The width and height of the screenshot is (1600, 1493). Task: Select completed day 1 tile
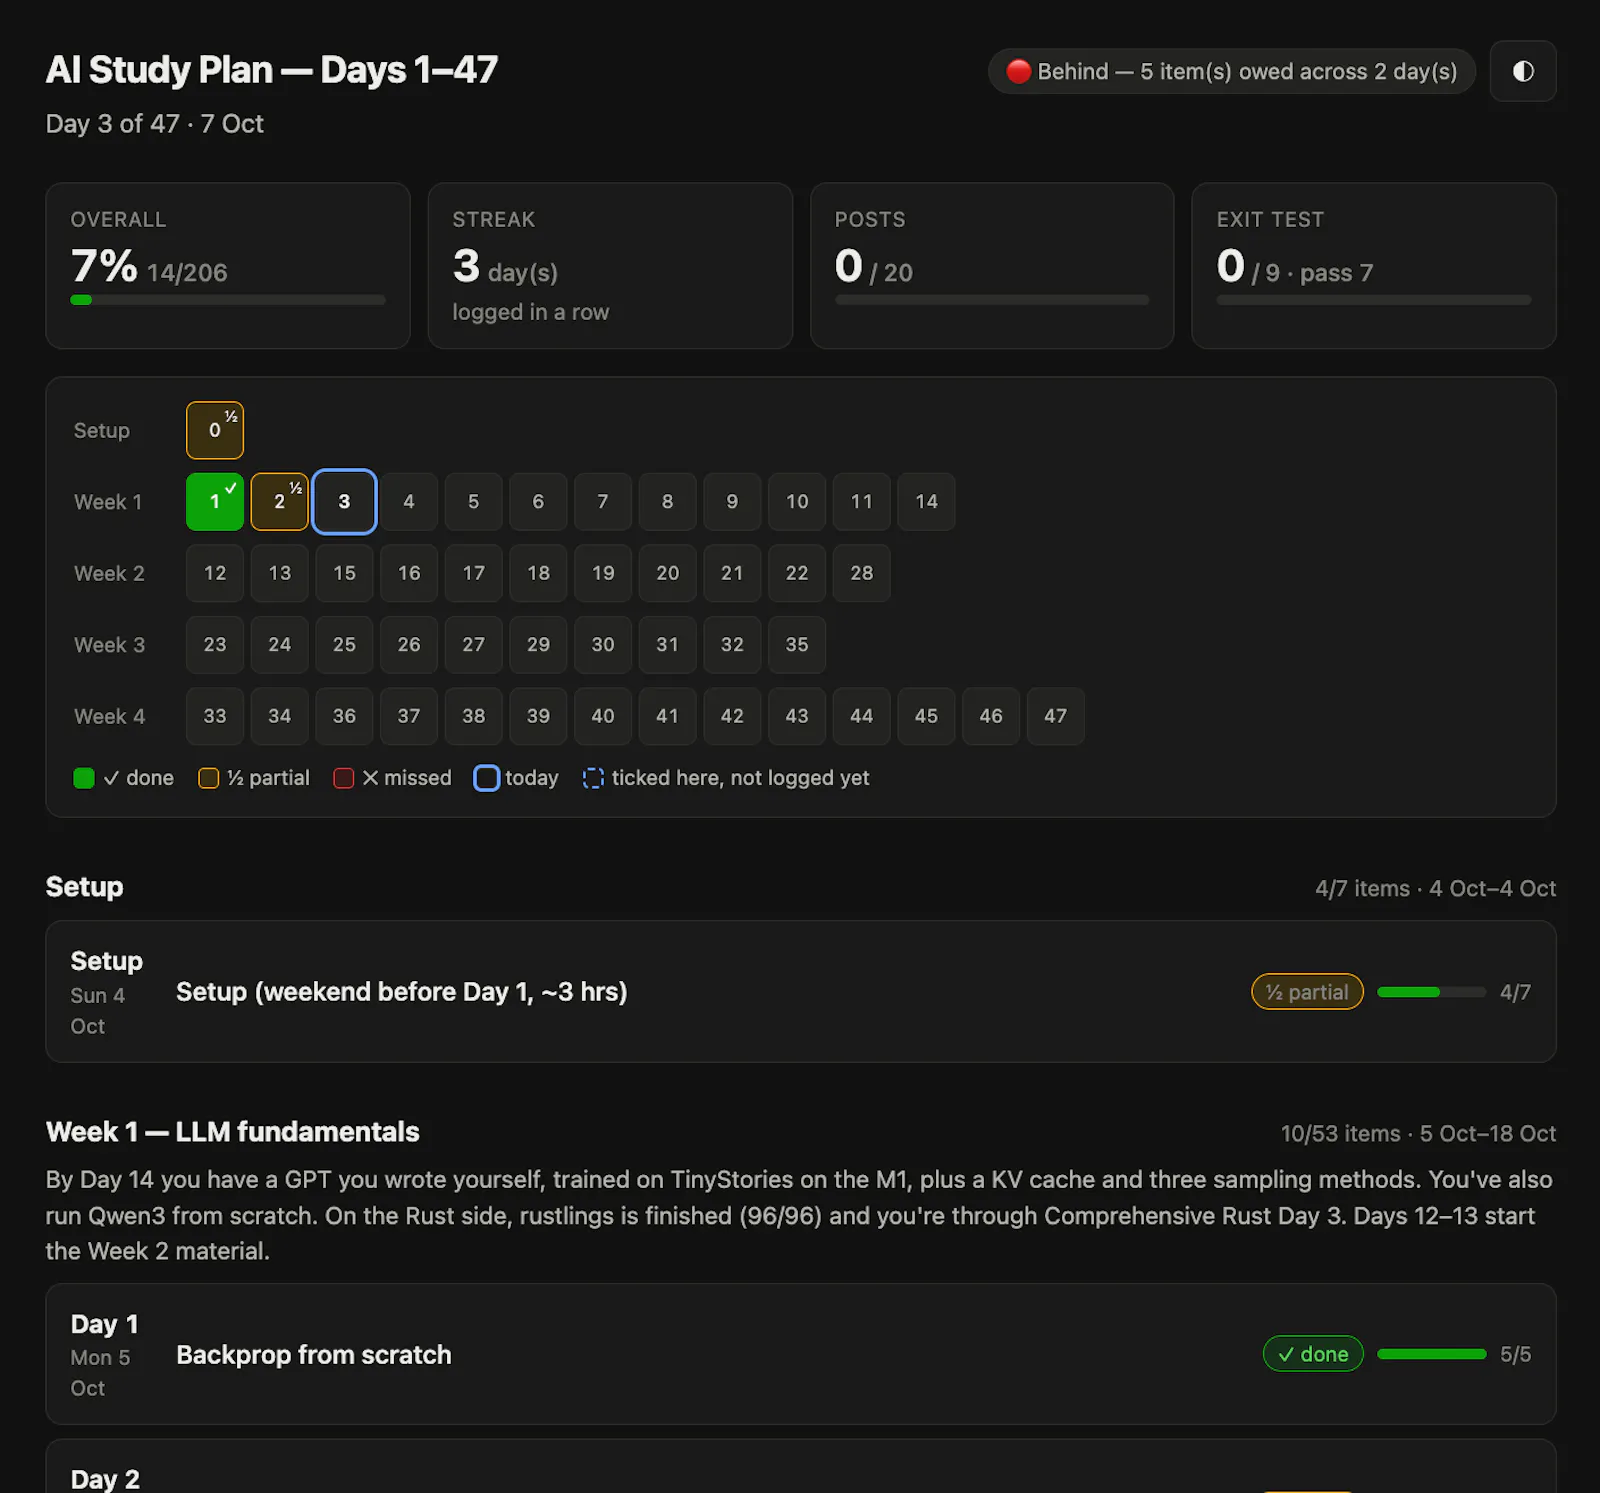(x=215, y=502)
